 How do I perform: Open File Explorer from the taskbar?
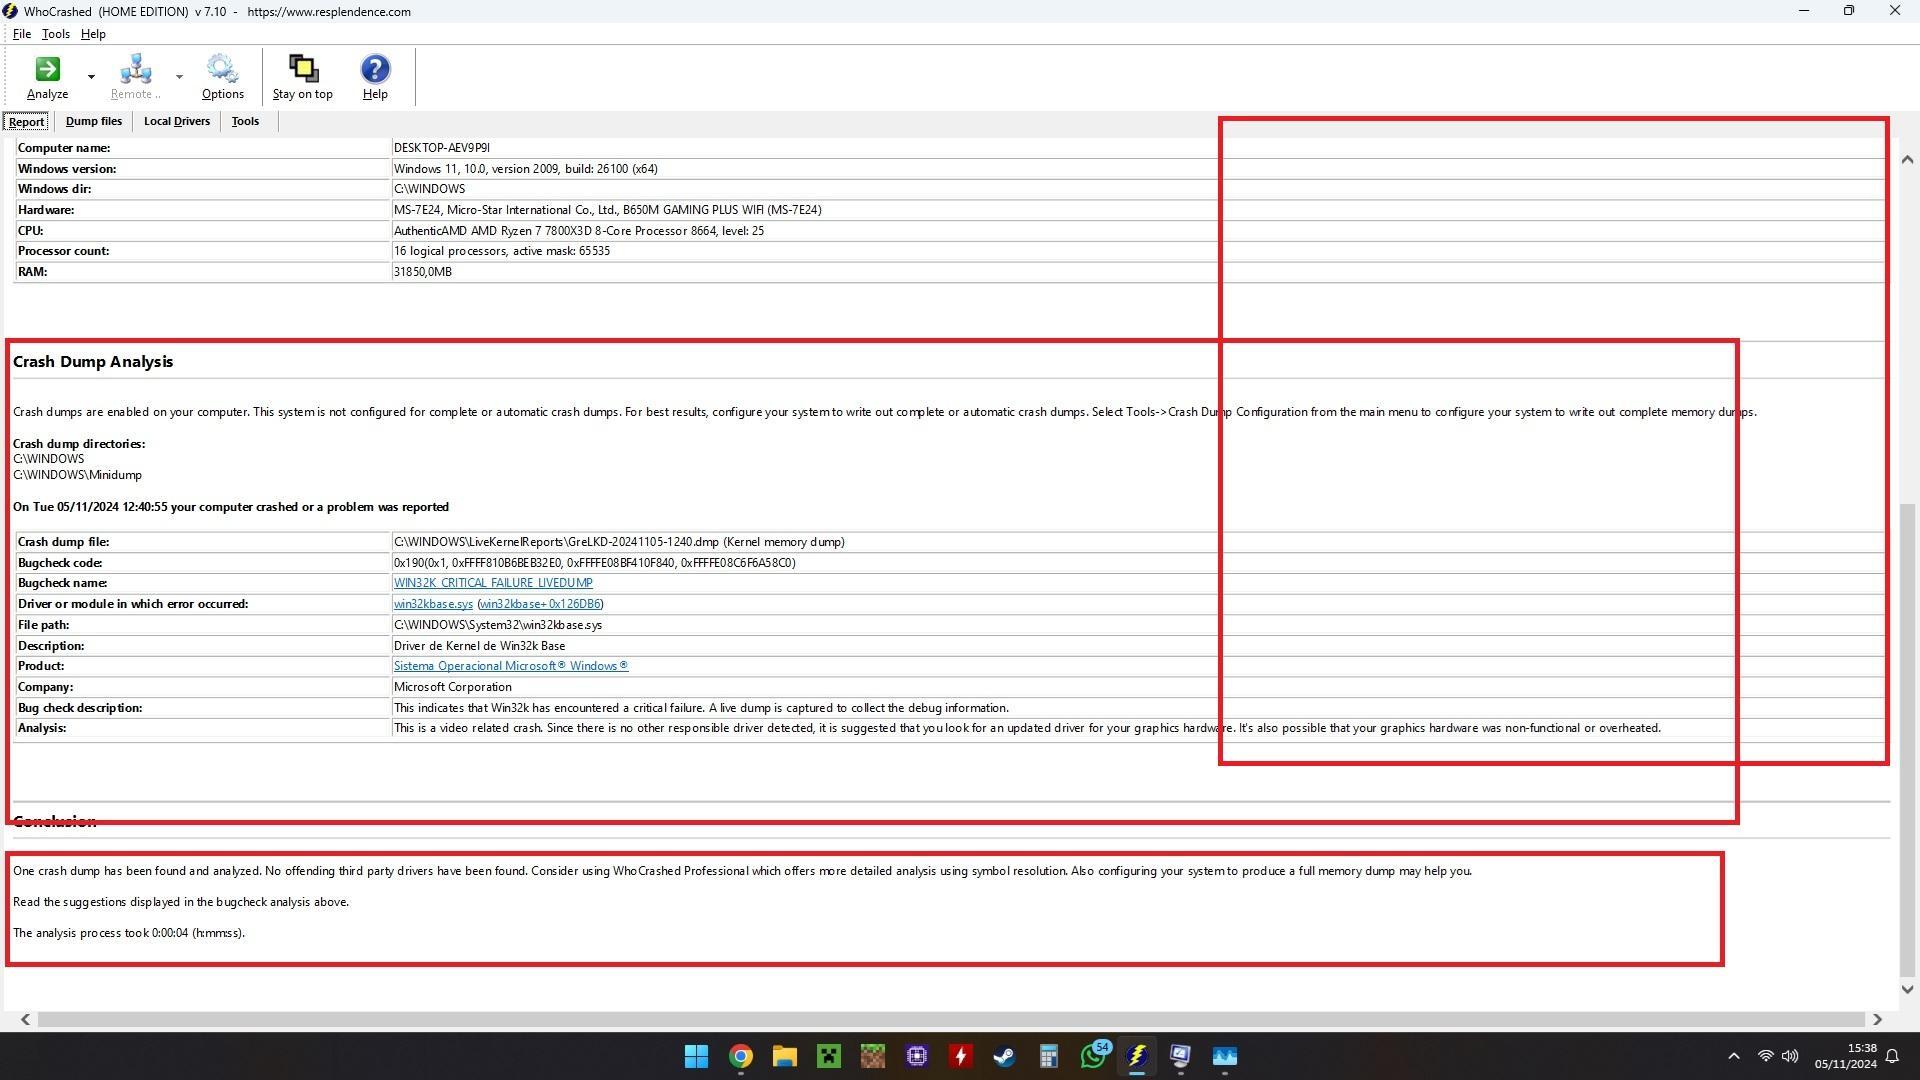click(x=784, y=1056)
